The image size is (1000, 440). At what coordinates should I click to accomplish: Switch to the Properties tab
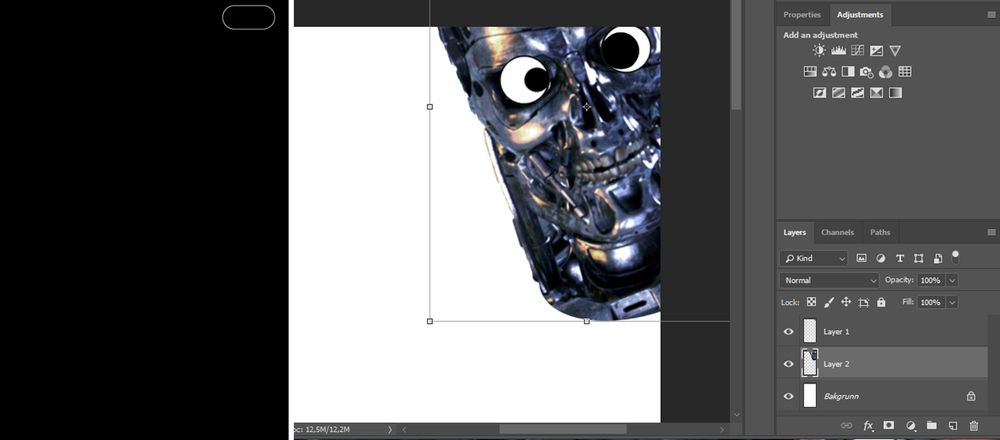coord(802,15)
